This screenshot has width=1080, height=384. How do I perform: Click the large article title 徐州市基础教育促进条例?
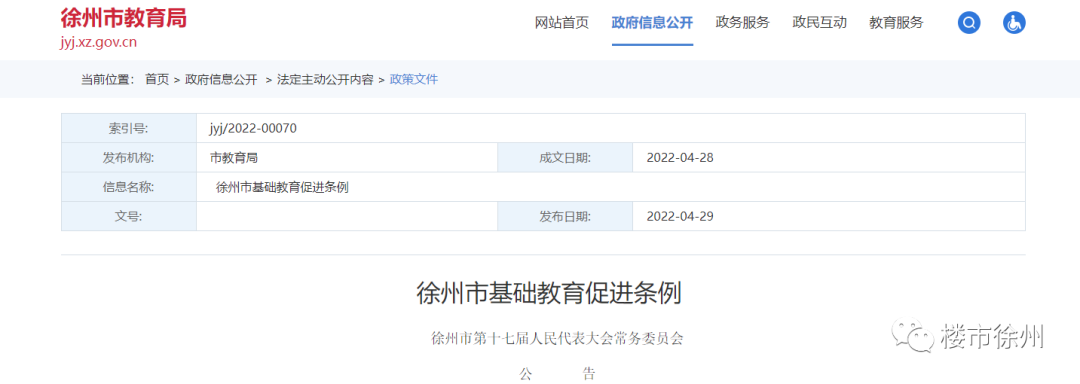click(x=549, y=293)
